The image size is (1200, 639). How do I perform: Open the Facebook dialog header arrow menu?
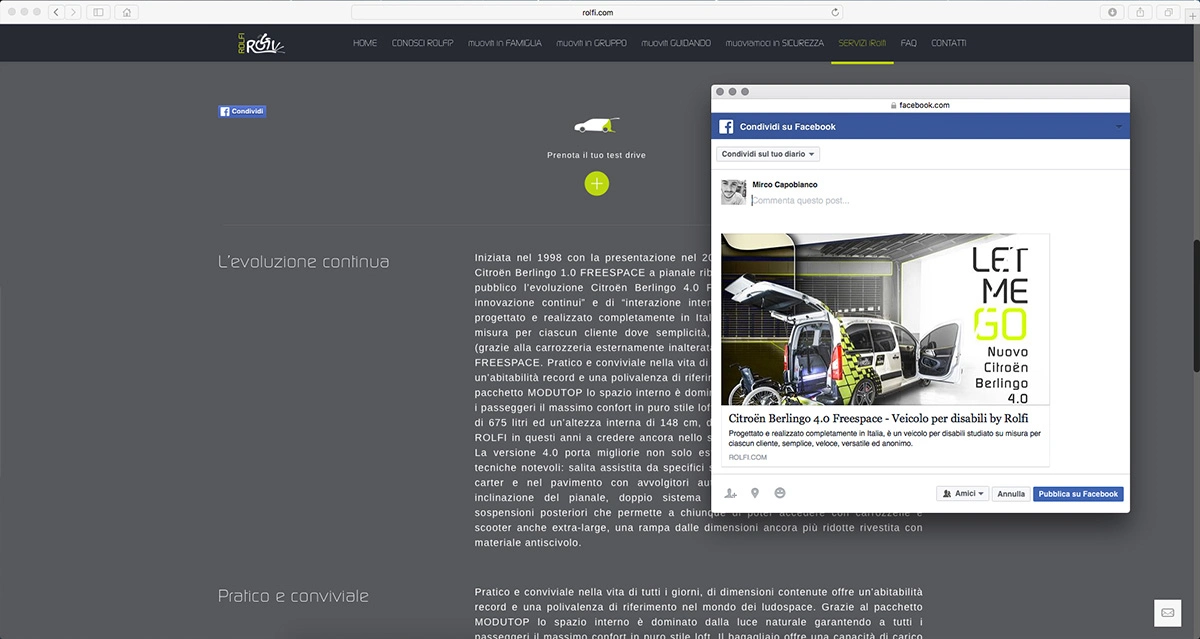[1119, 127]
